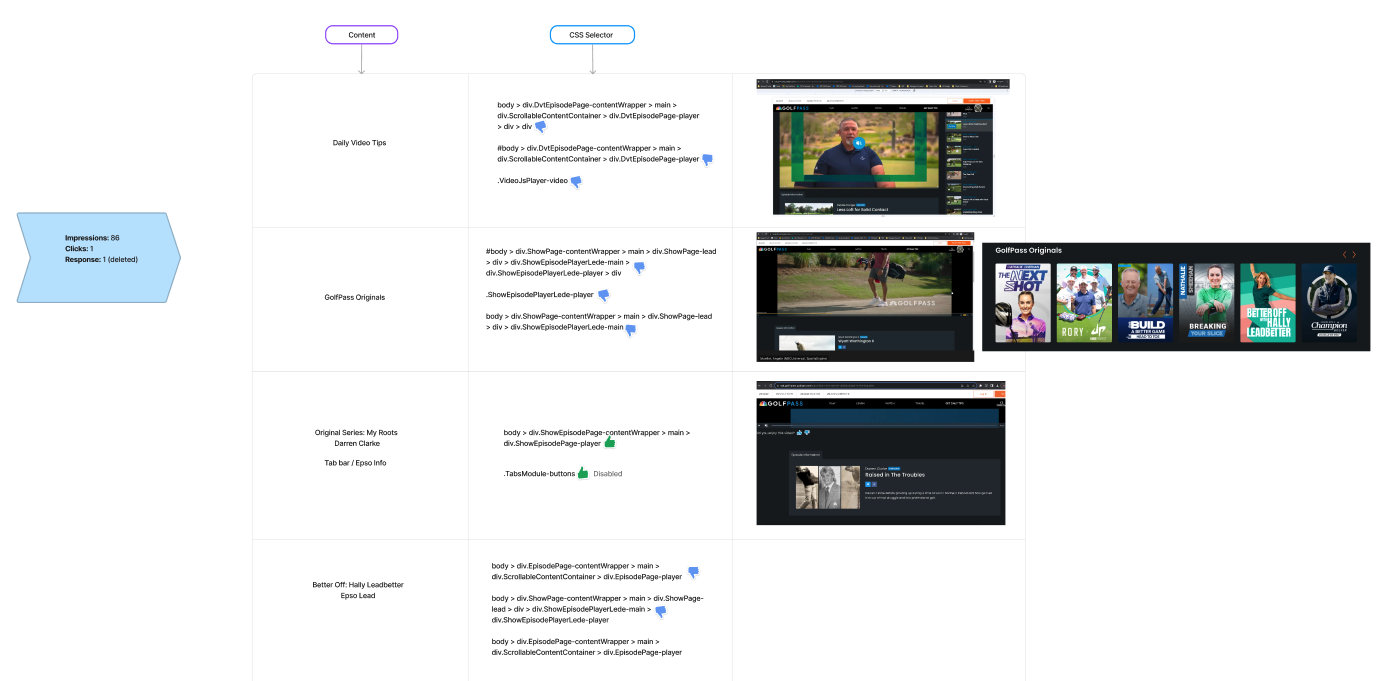Open the Champion poster
Screen dimensions: 1386x681
pyautogui.click(x=1329, y=303)
